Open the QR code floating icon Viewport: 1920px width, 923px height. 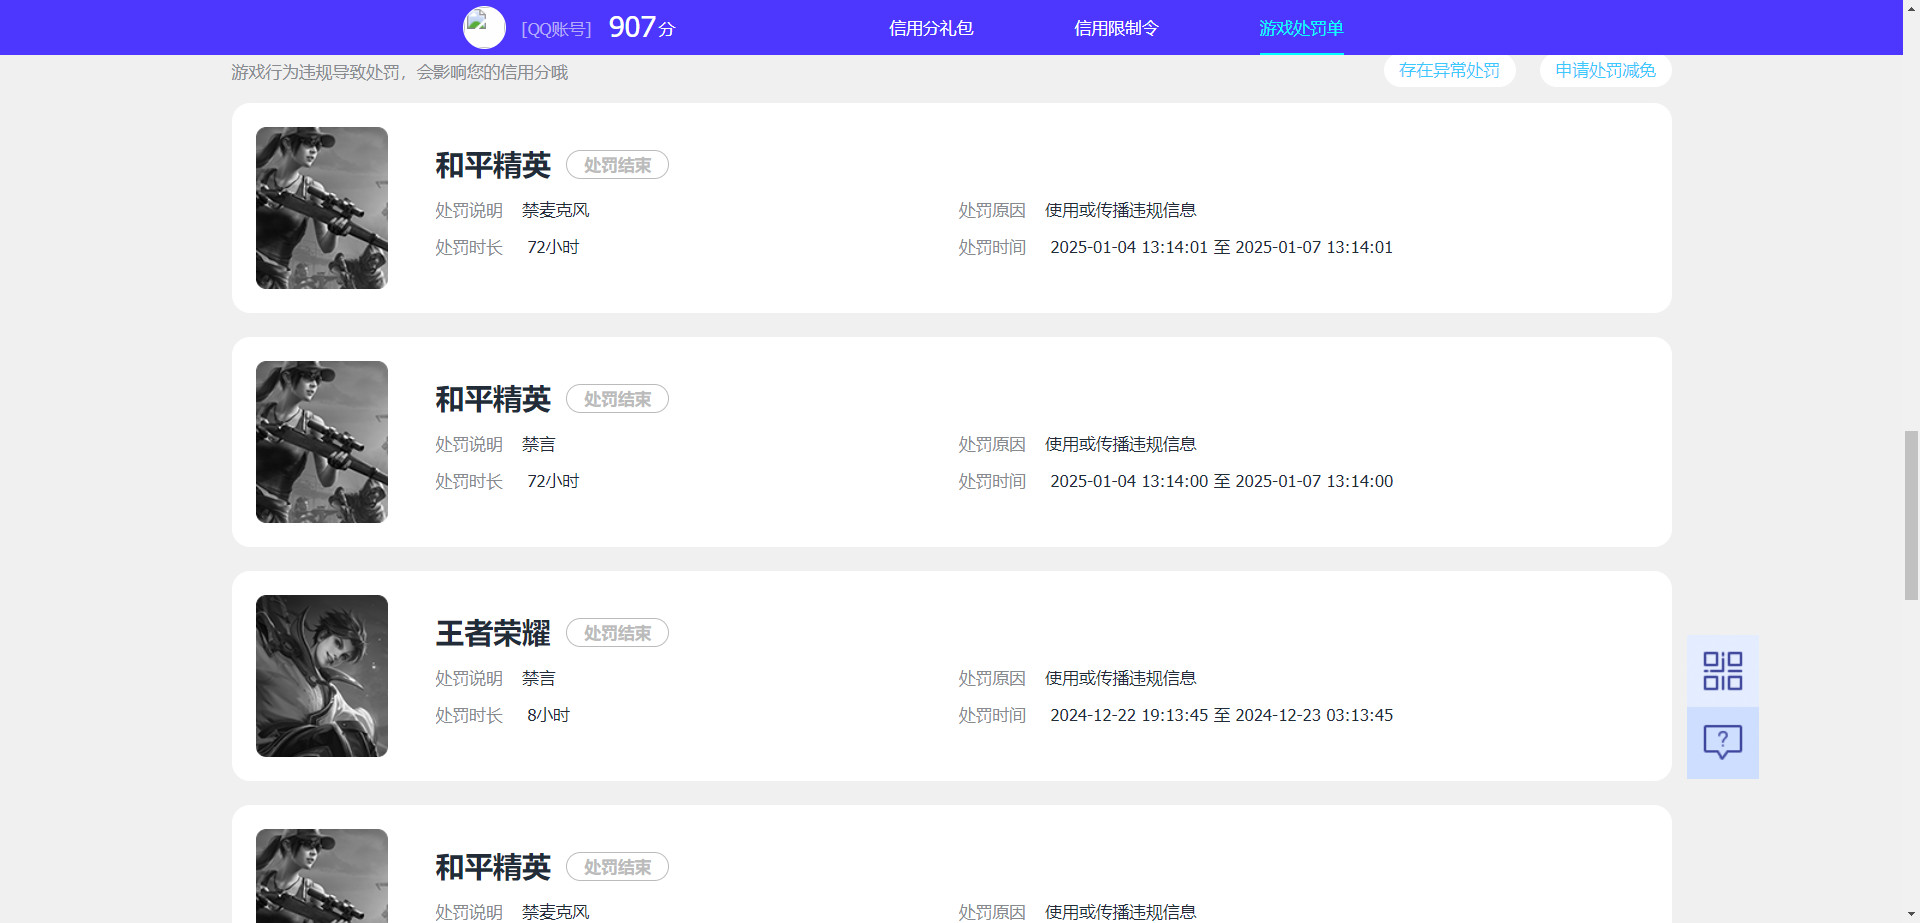[1722, 671]
